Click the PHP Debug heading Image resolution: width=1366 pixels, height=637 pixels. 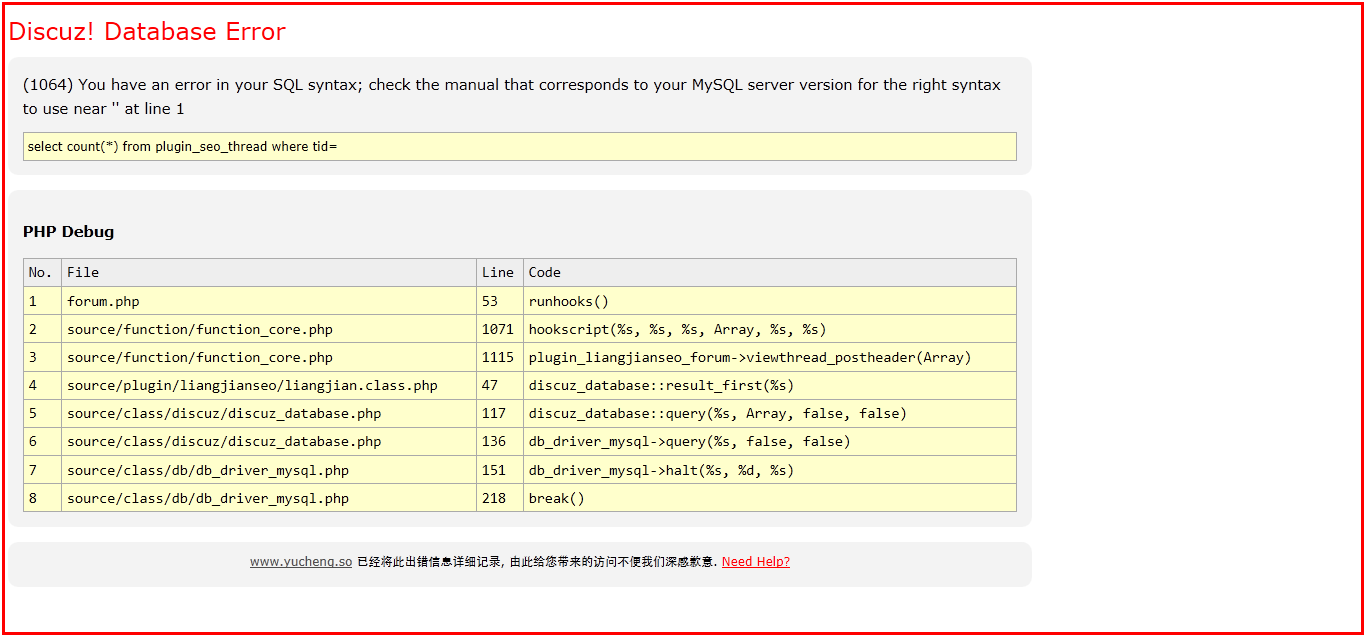[x=68, y=232]
